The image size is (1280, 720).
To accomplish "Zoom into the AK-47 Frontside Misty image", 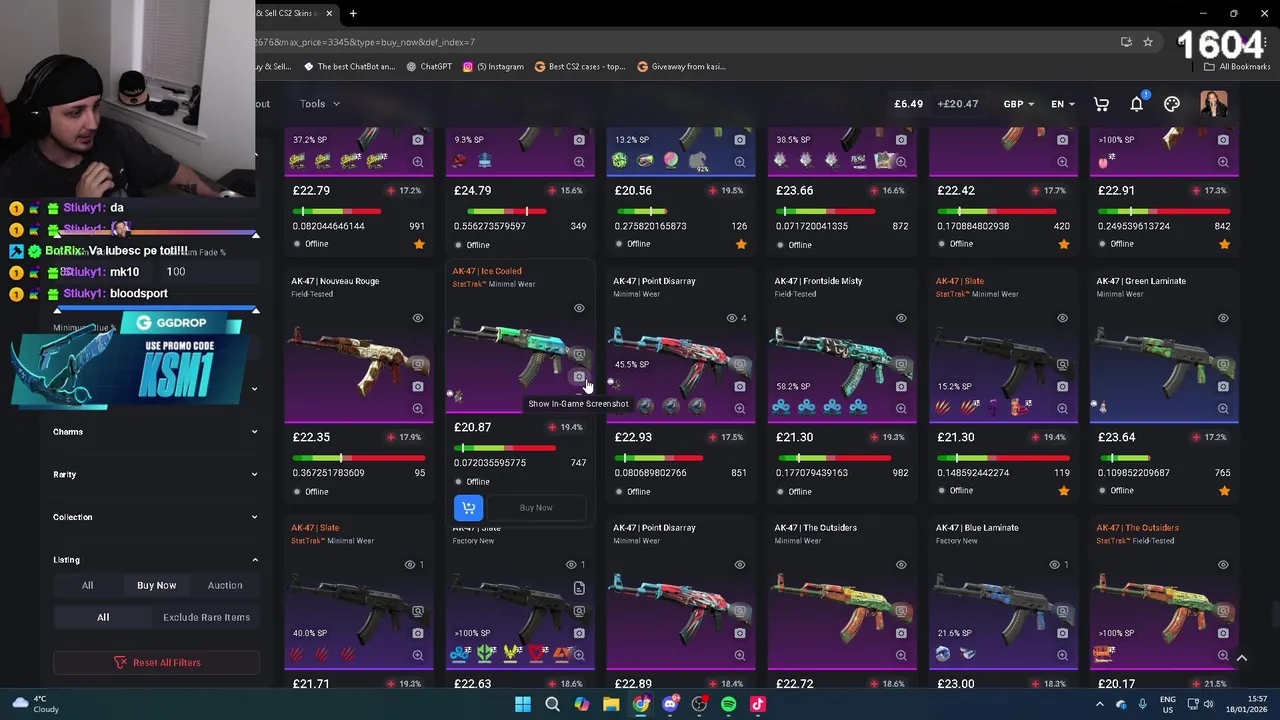I will coord(901,408).
